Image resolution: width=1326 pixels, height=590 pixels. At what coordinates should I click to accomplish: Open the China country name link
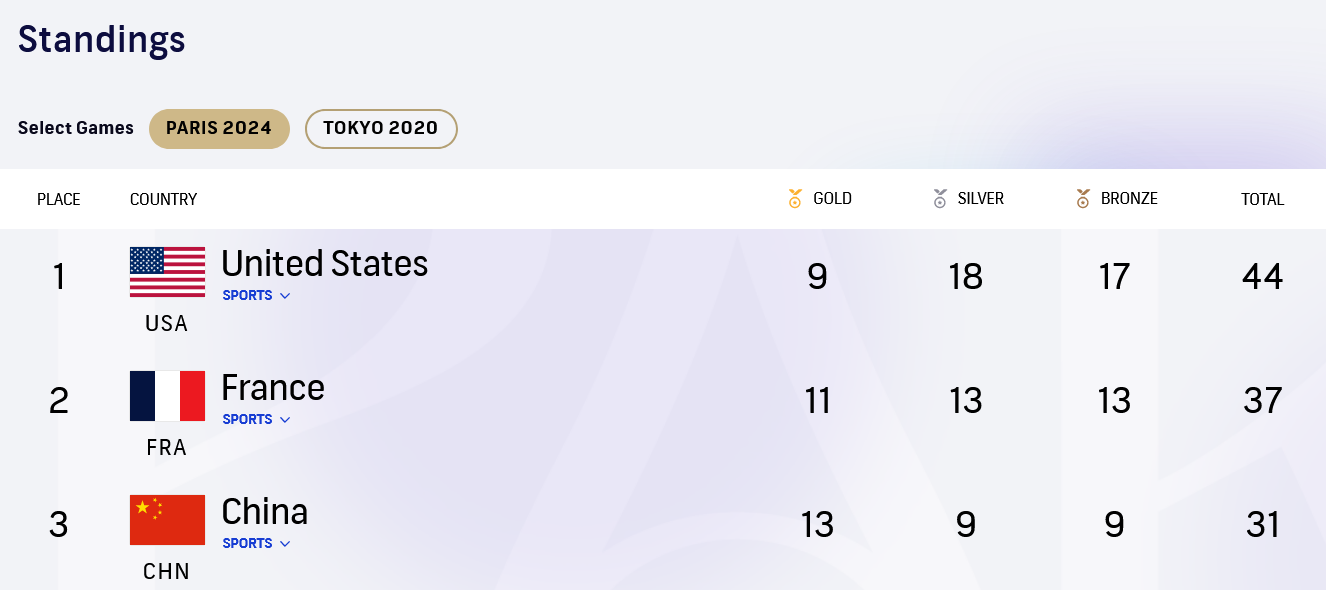click(265, 512)
